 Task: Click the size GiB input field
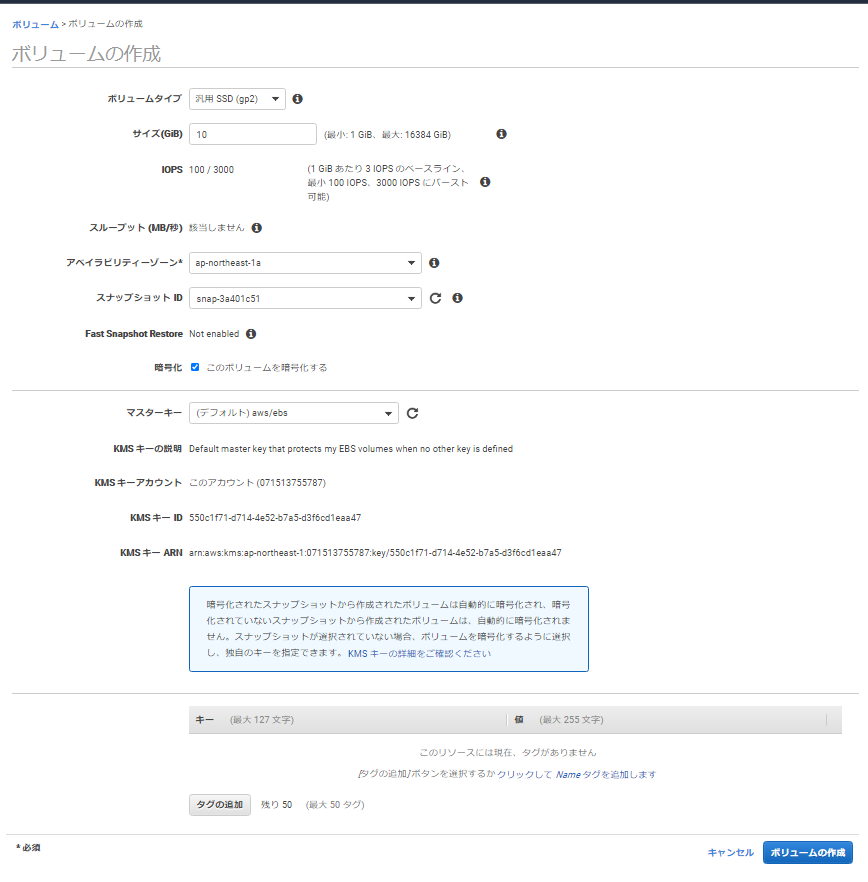253,134
